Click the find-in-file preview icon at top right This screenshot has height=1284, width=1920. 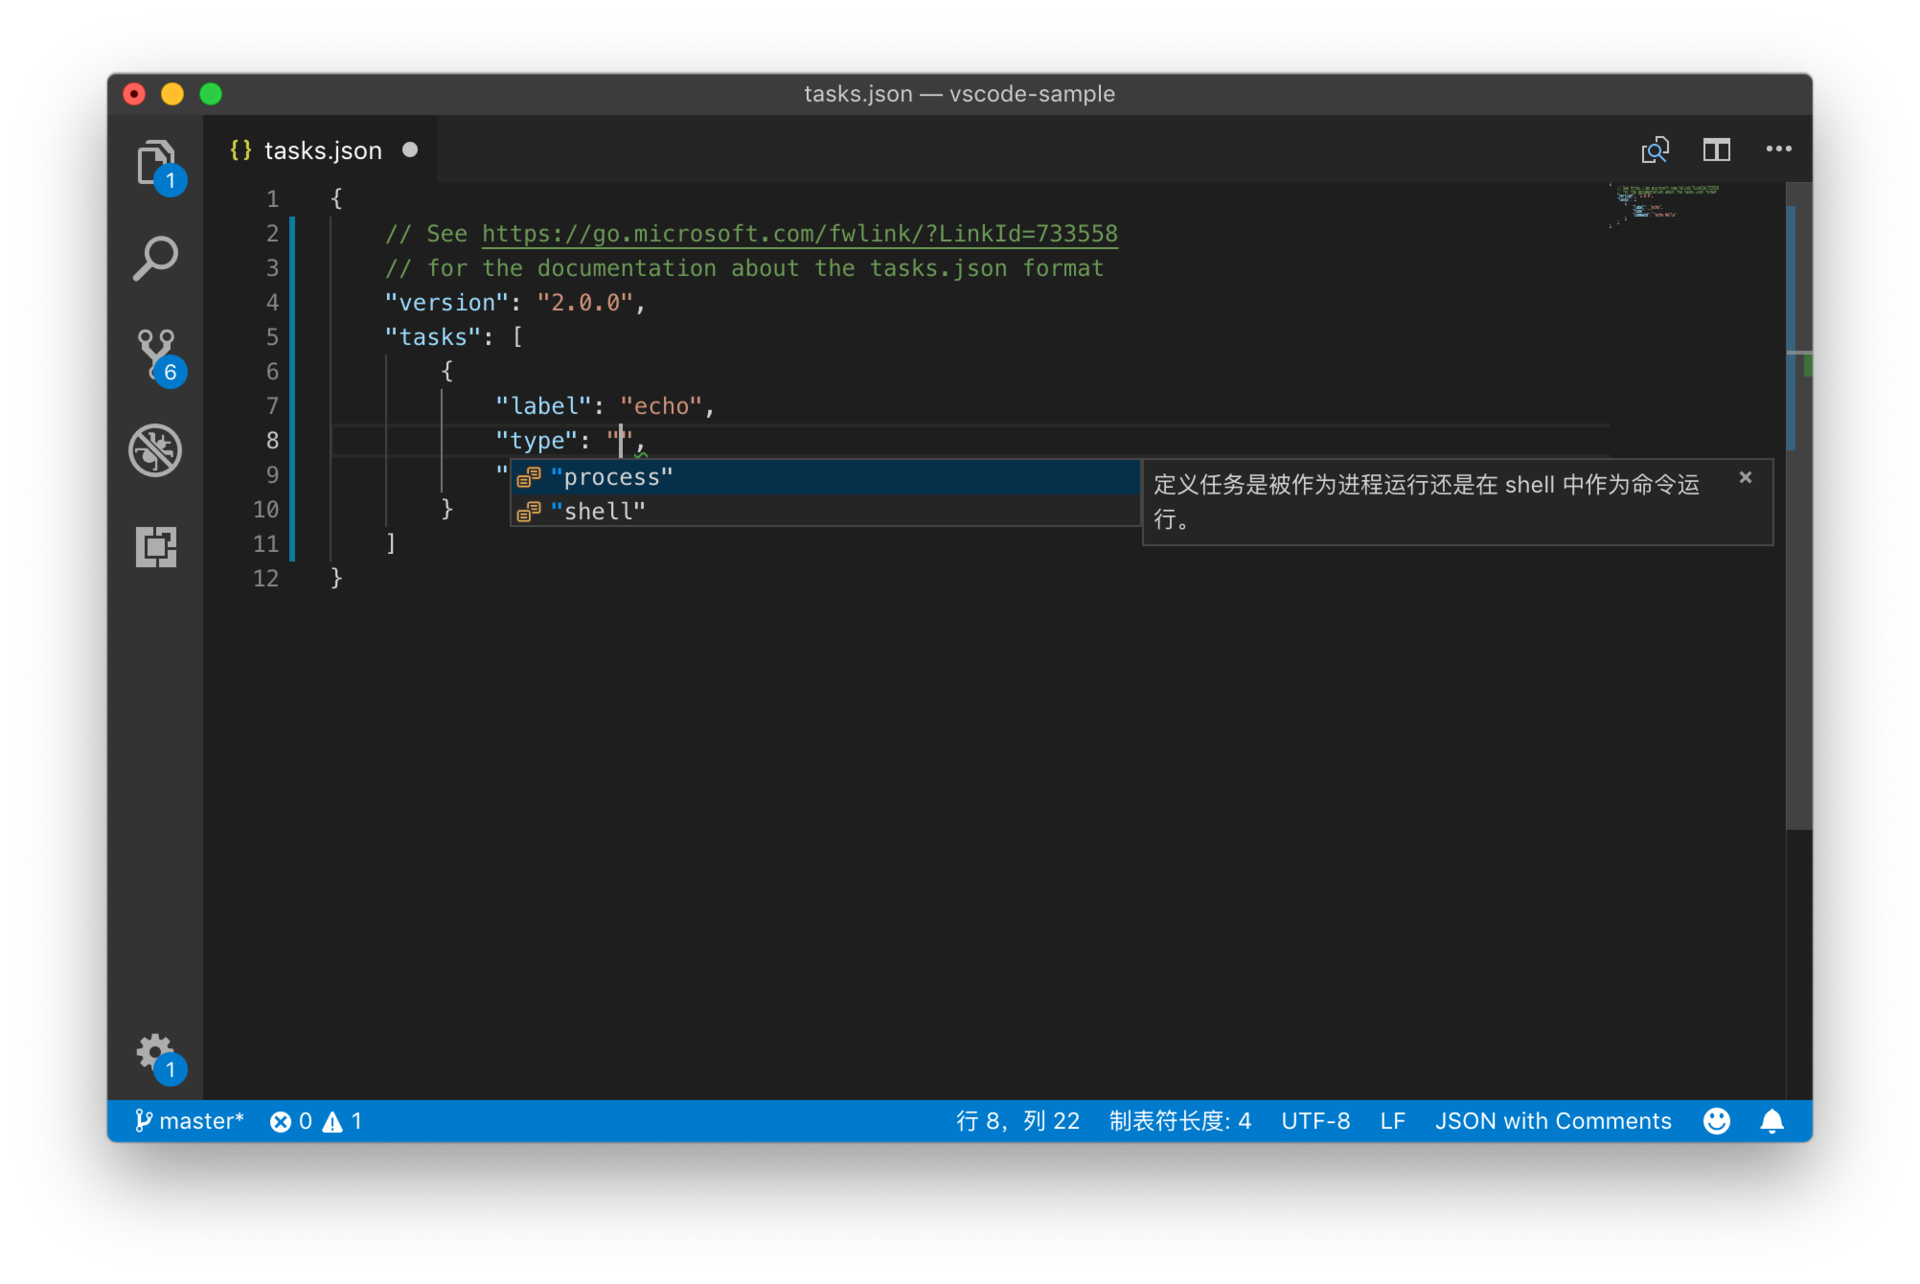1655,150
